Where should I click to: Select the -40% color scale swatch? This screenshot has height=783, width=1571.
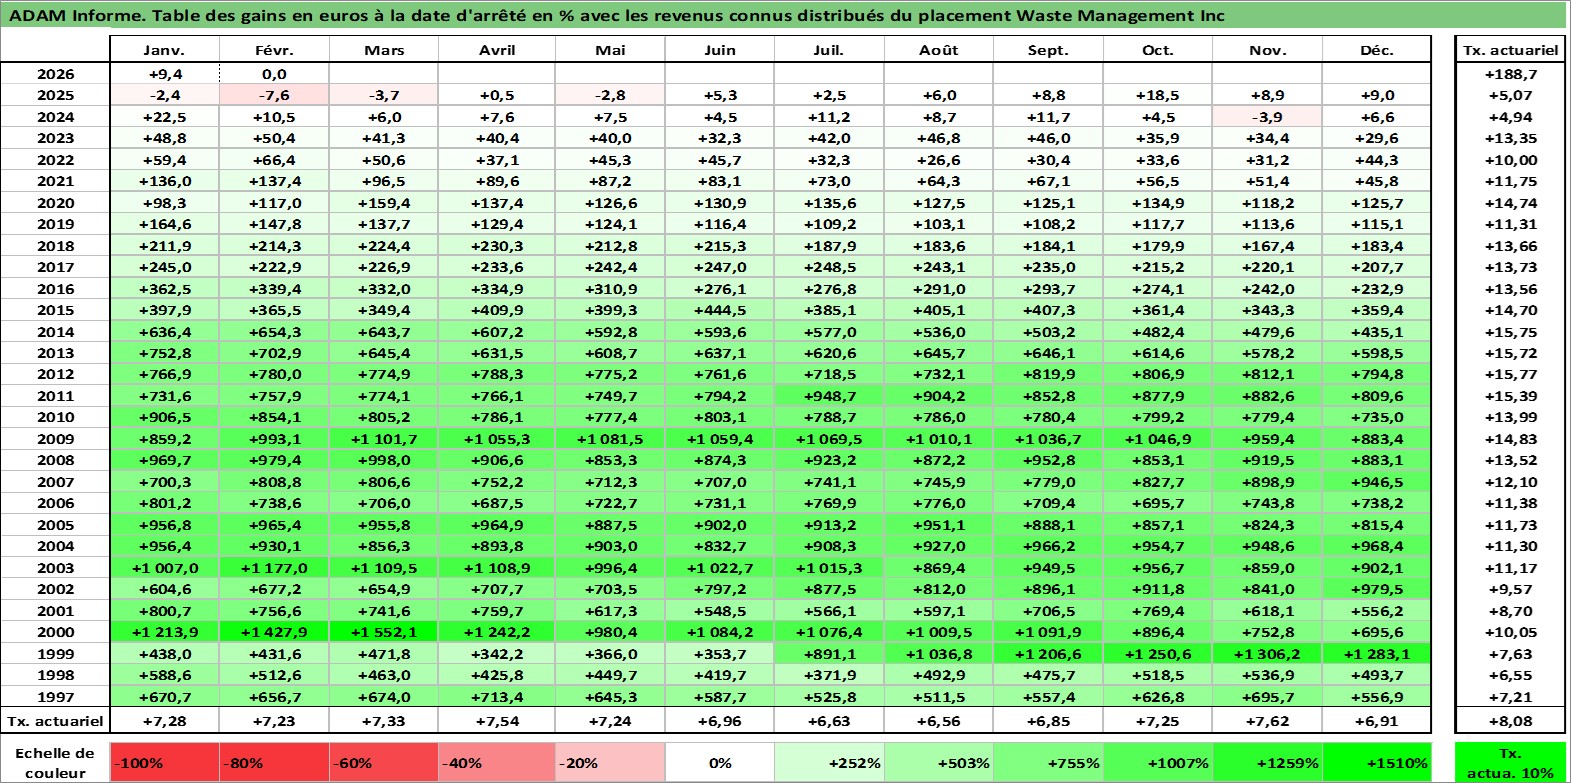tap(496, 762)
